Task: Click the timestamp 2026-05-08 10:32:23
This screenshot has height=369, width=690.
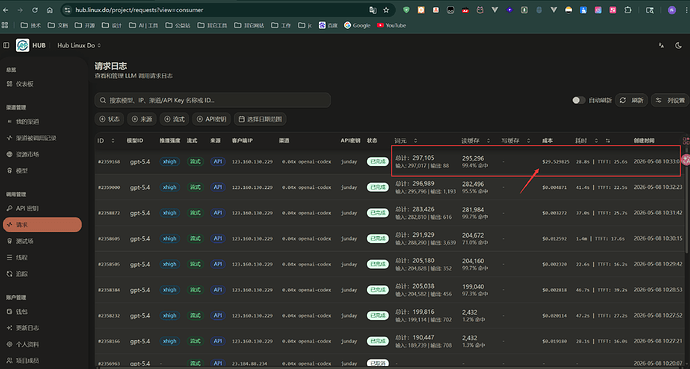Action: point(658,187)
